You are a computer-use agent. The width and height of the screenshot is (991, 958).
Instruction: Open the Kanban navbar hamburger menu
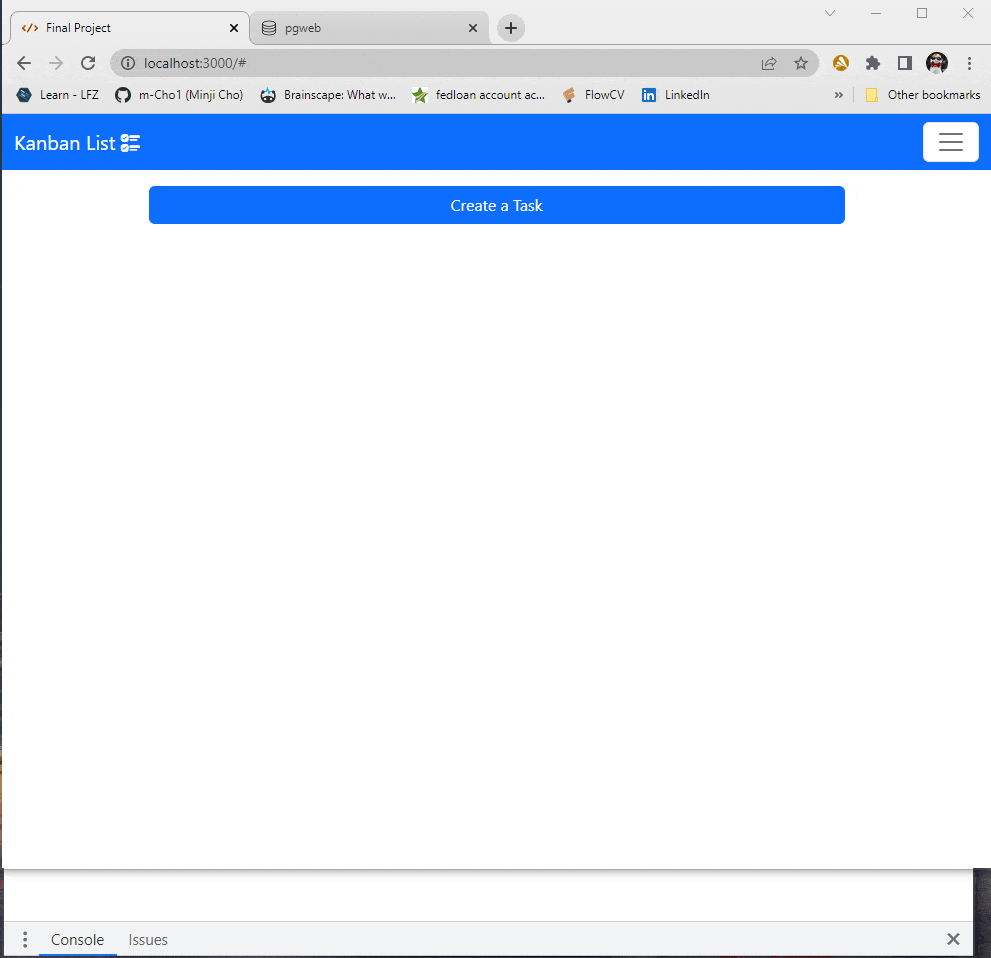click(950, 141)
